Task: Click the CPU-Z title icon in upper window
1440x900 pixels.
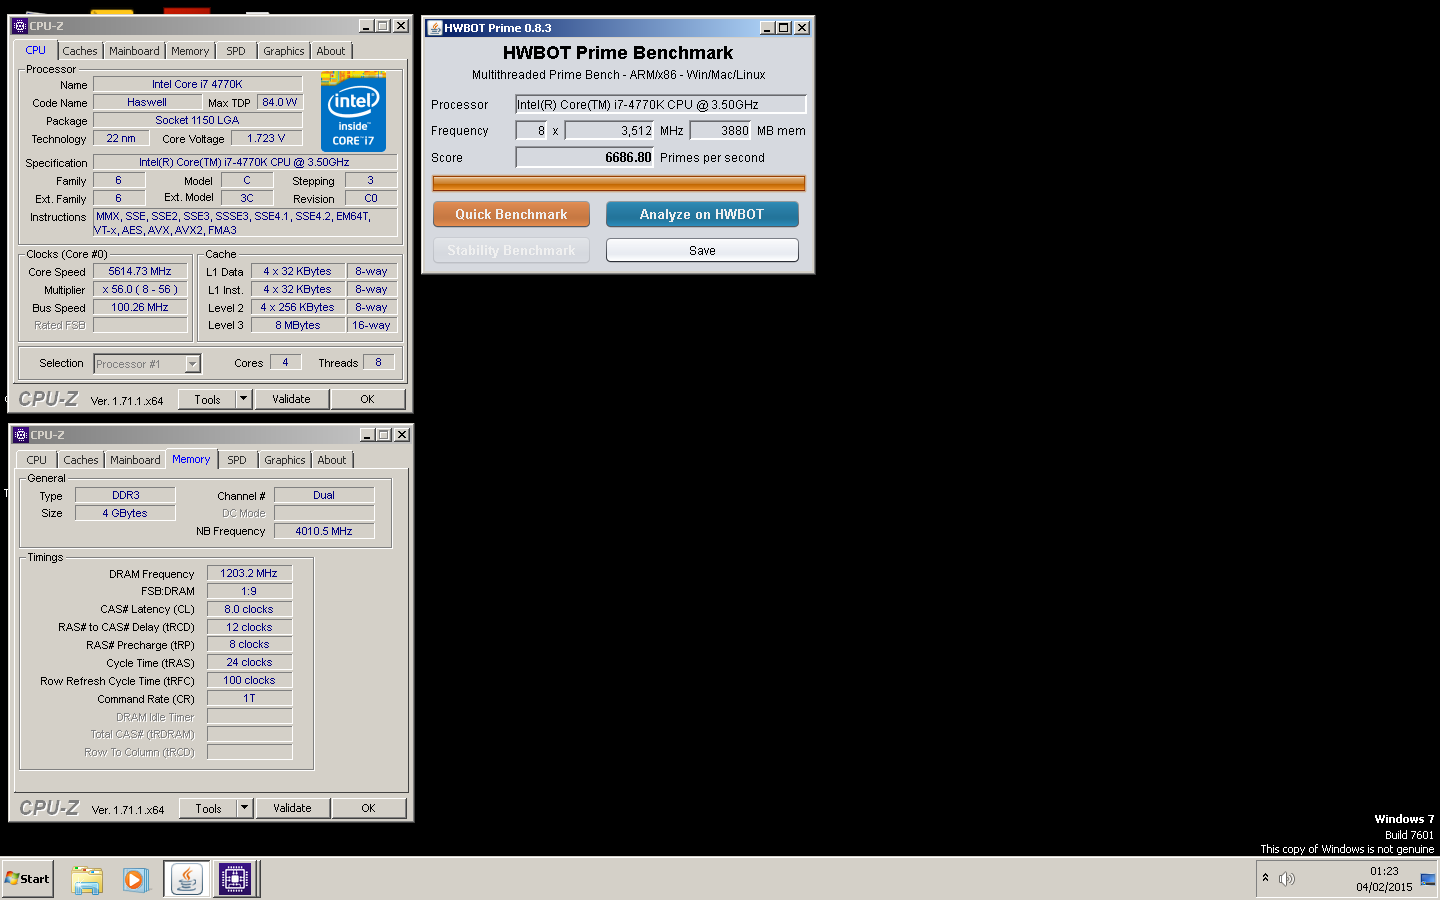Action: pos(19,26)
